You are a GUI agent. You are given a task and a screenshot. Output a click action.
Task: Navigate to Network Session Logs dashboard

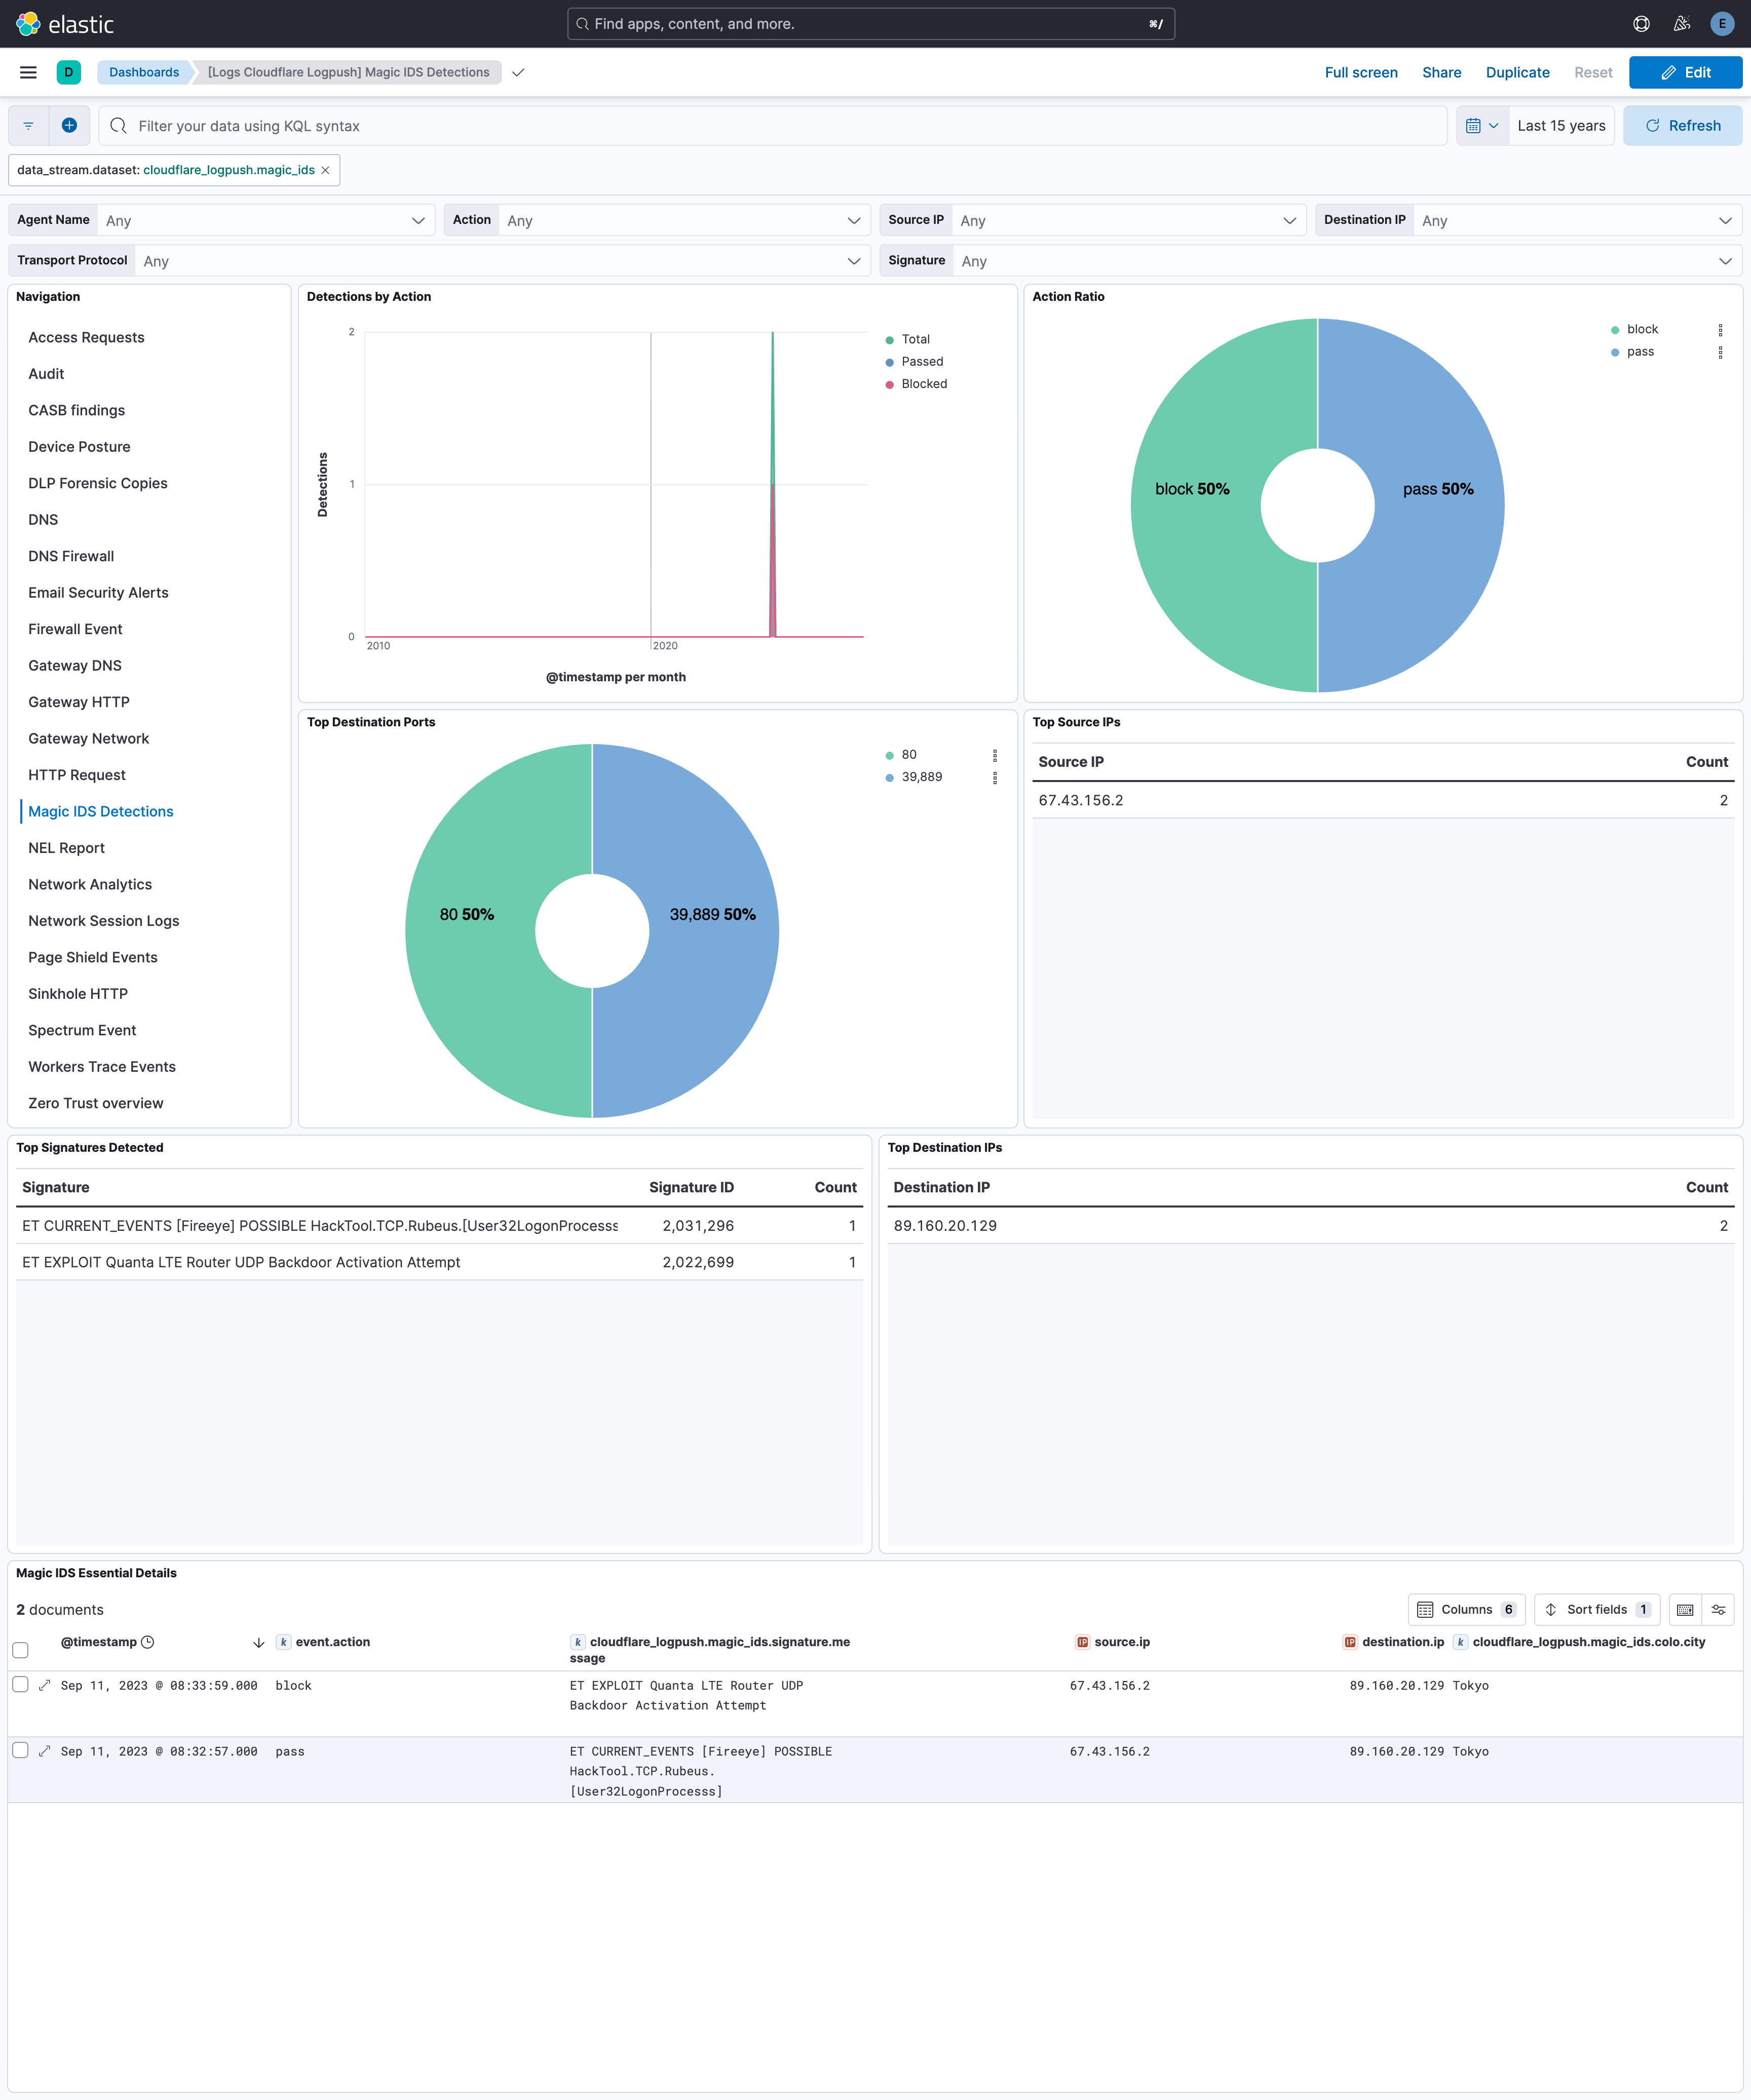[104, 921]
